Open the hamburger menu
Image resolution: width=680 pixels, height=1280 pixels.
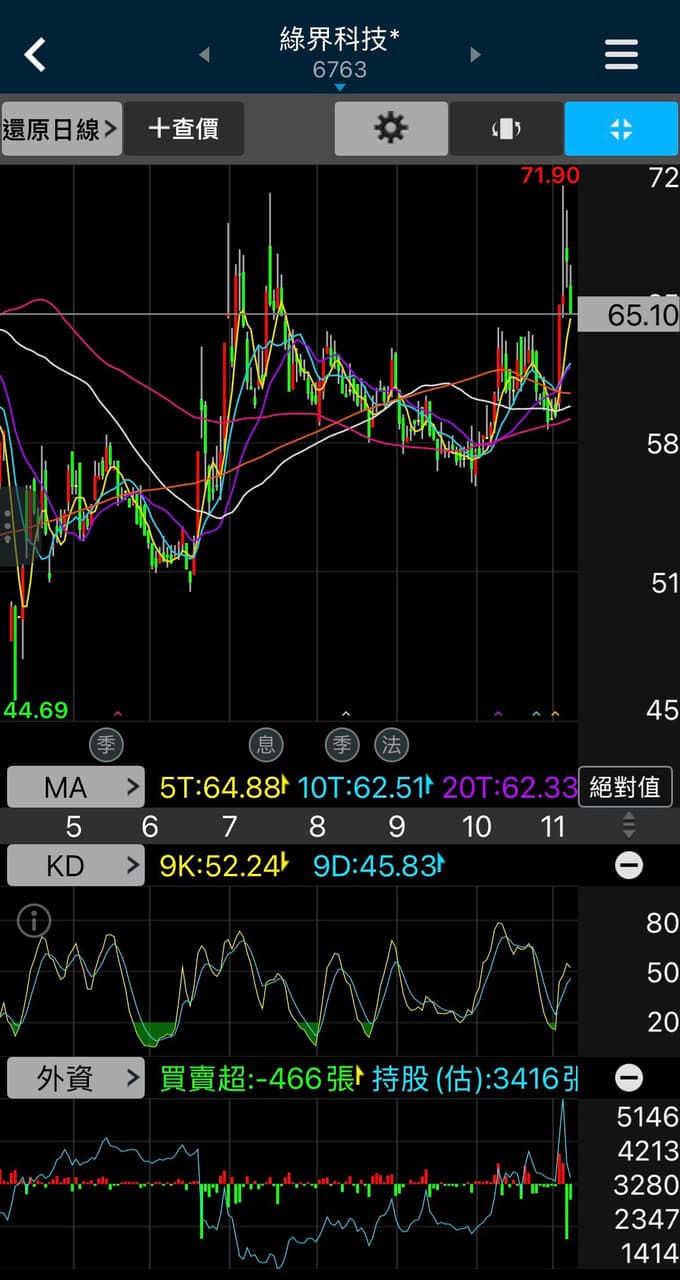click(x=621, y=54)
